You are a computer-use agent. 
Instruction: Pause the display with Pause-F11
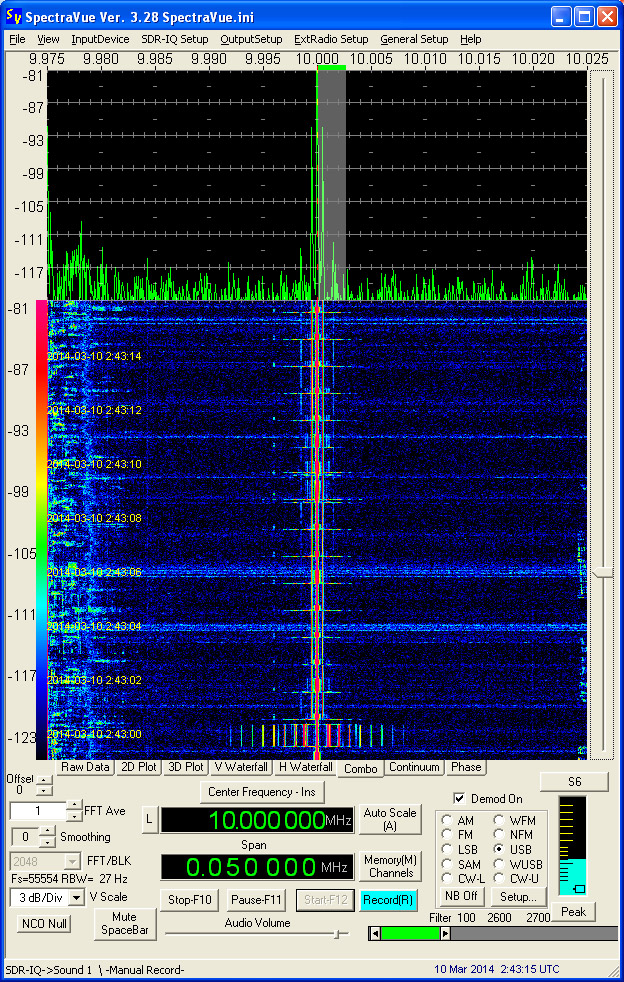(x=256, y=901)
